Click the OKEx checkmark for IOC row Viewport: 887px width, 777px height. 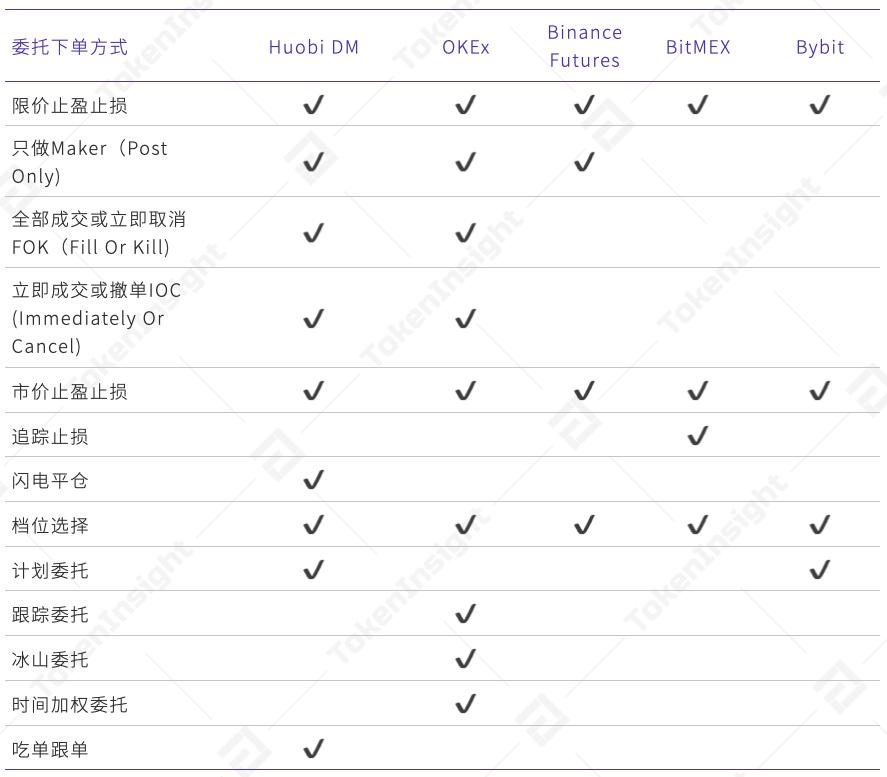click(465, 318)
